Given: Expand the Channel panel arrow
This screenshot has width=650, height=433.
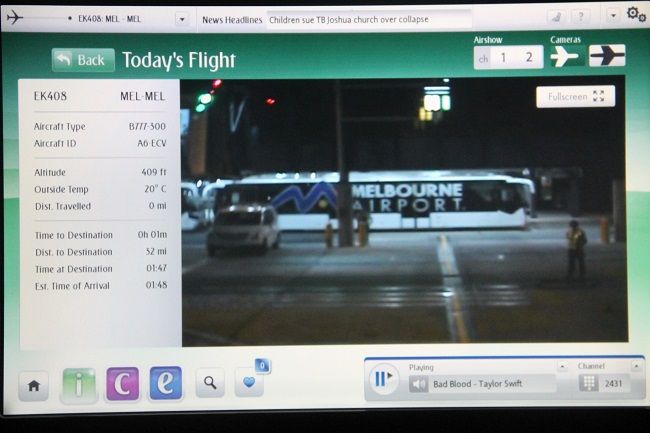Looking at the screenshot, I should [x=636, y=366].
